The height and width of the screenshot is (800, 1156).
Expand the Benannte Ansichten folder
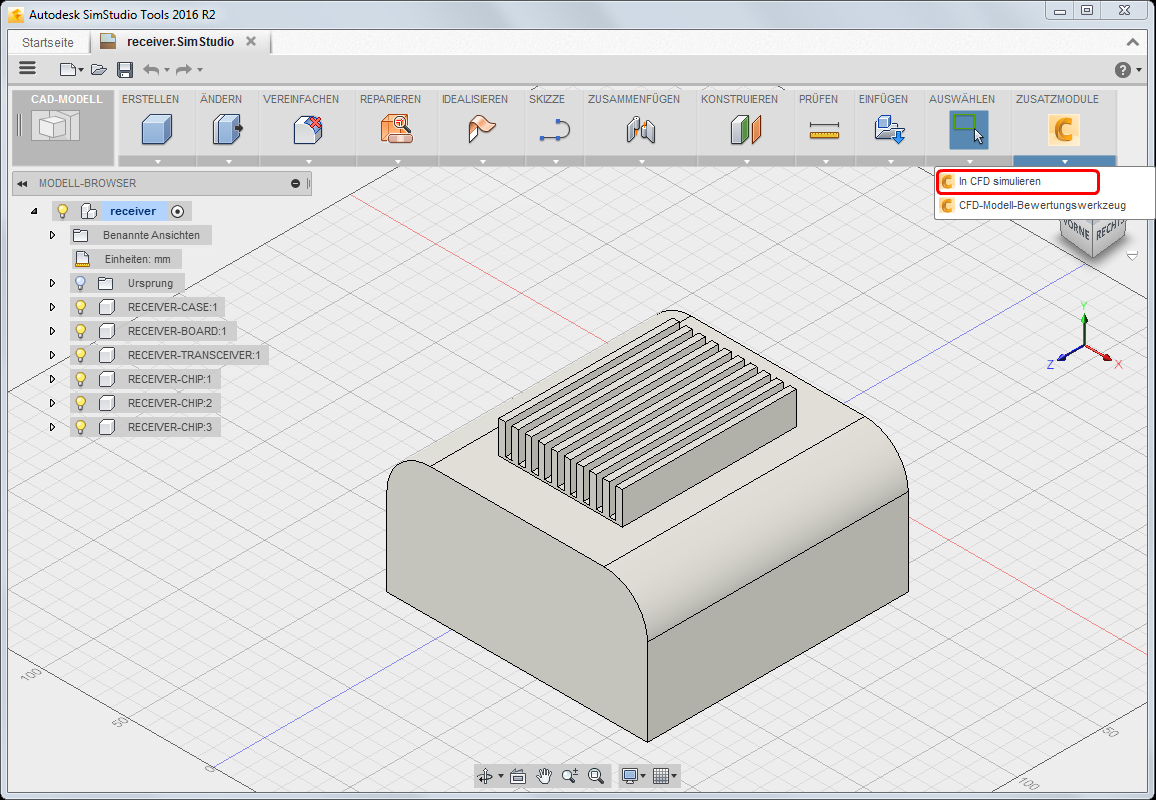(x=52, y=235)
